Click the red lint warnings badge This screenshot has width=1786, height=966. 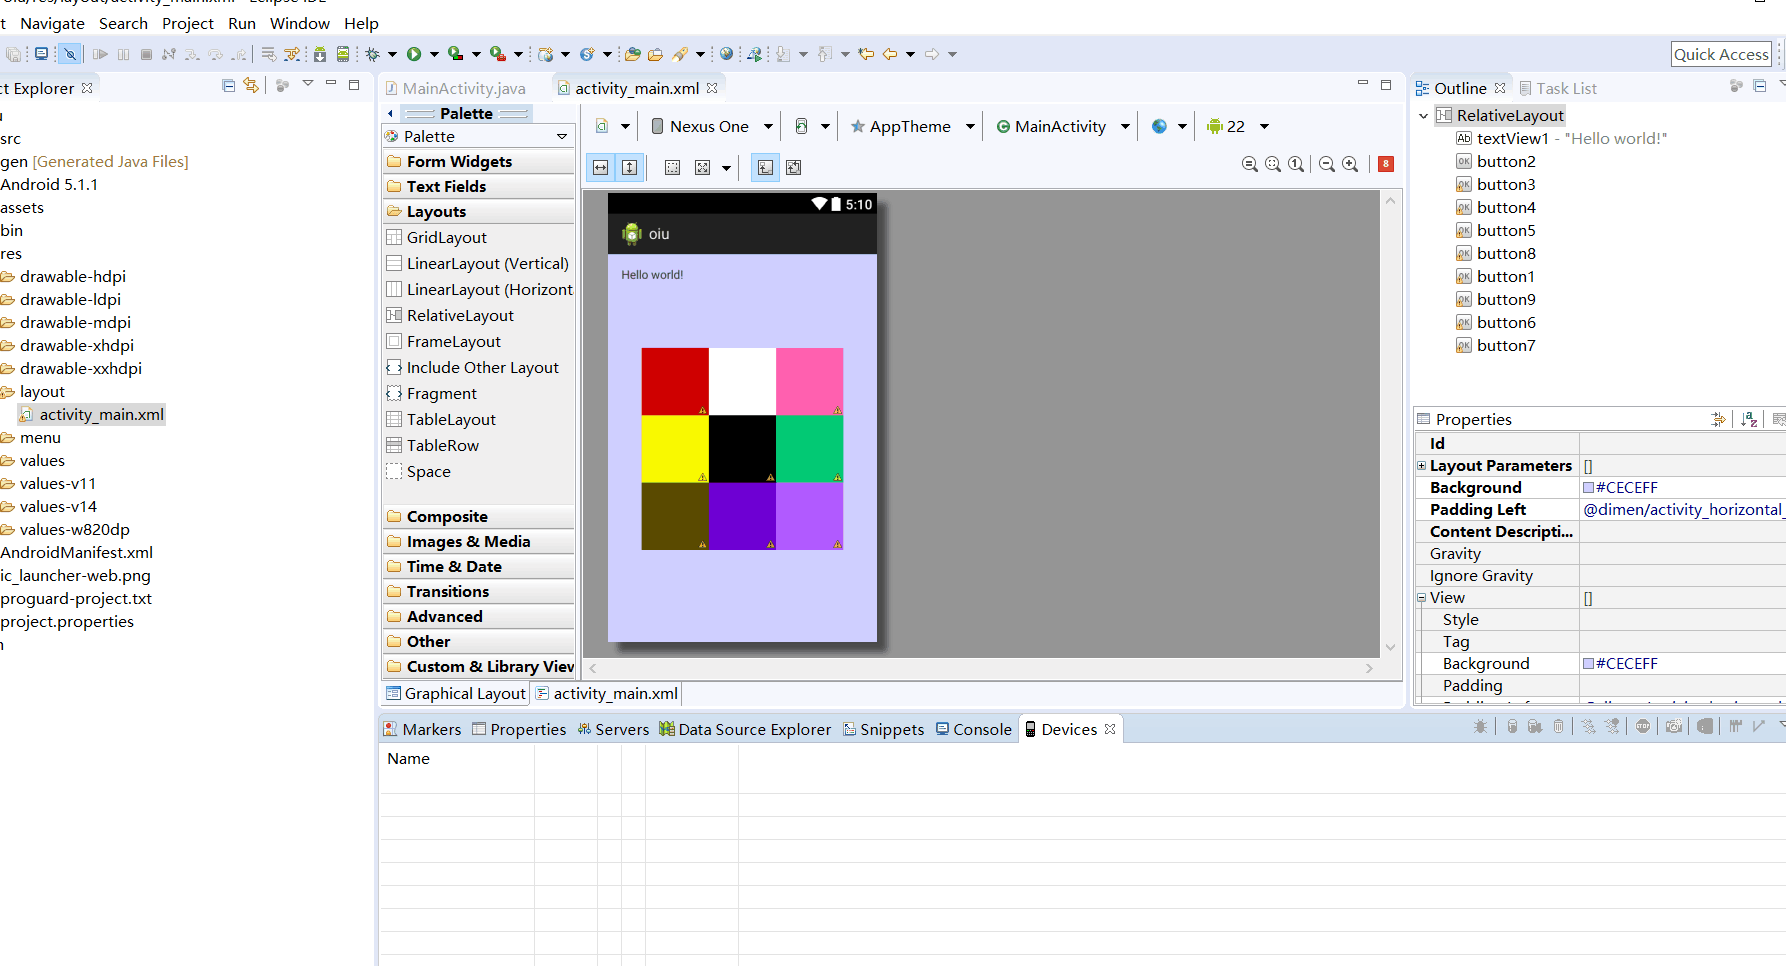(x=1385, y=164)
